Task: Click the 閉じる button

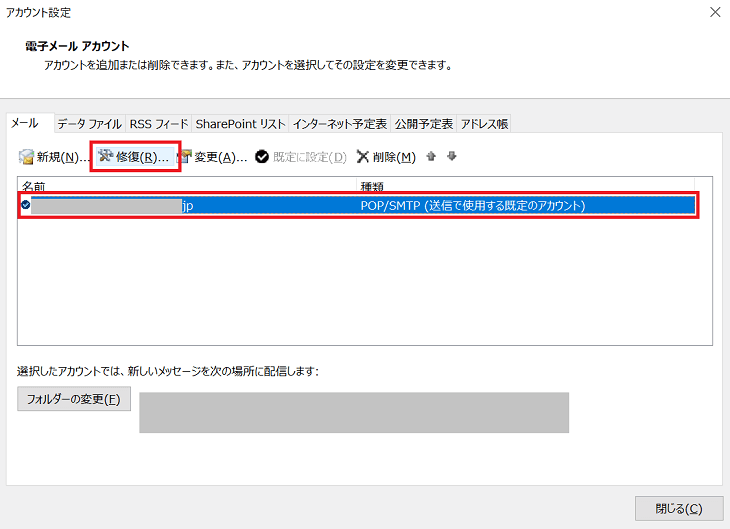Action: click(x=678, y=508)
